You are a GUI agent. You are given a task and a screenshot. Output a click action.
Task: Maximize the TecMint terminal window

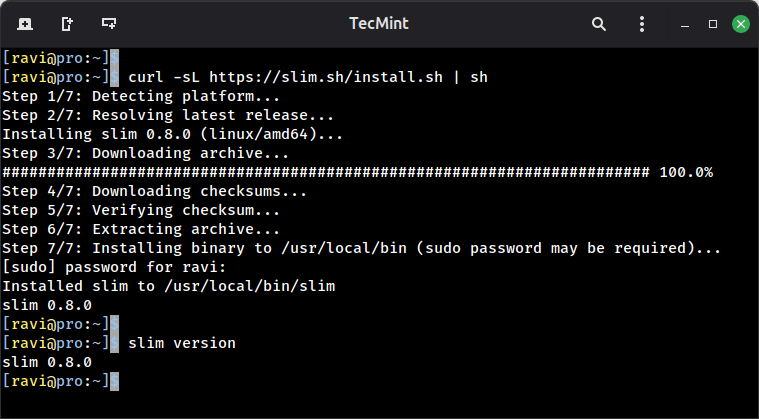pos(713,23)
